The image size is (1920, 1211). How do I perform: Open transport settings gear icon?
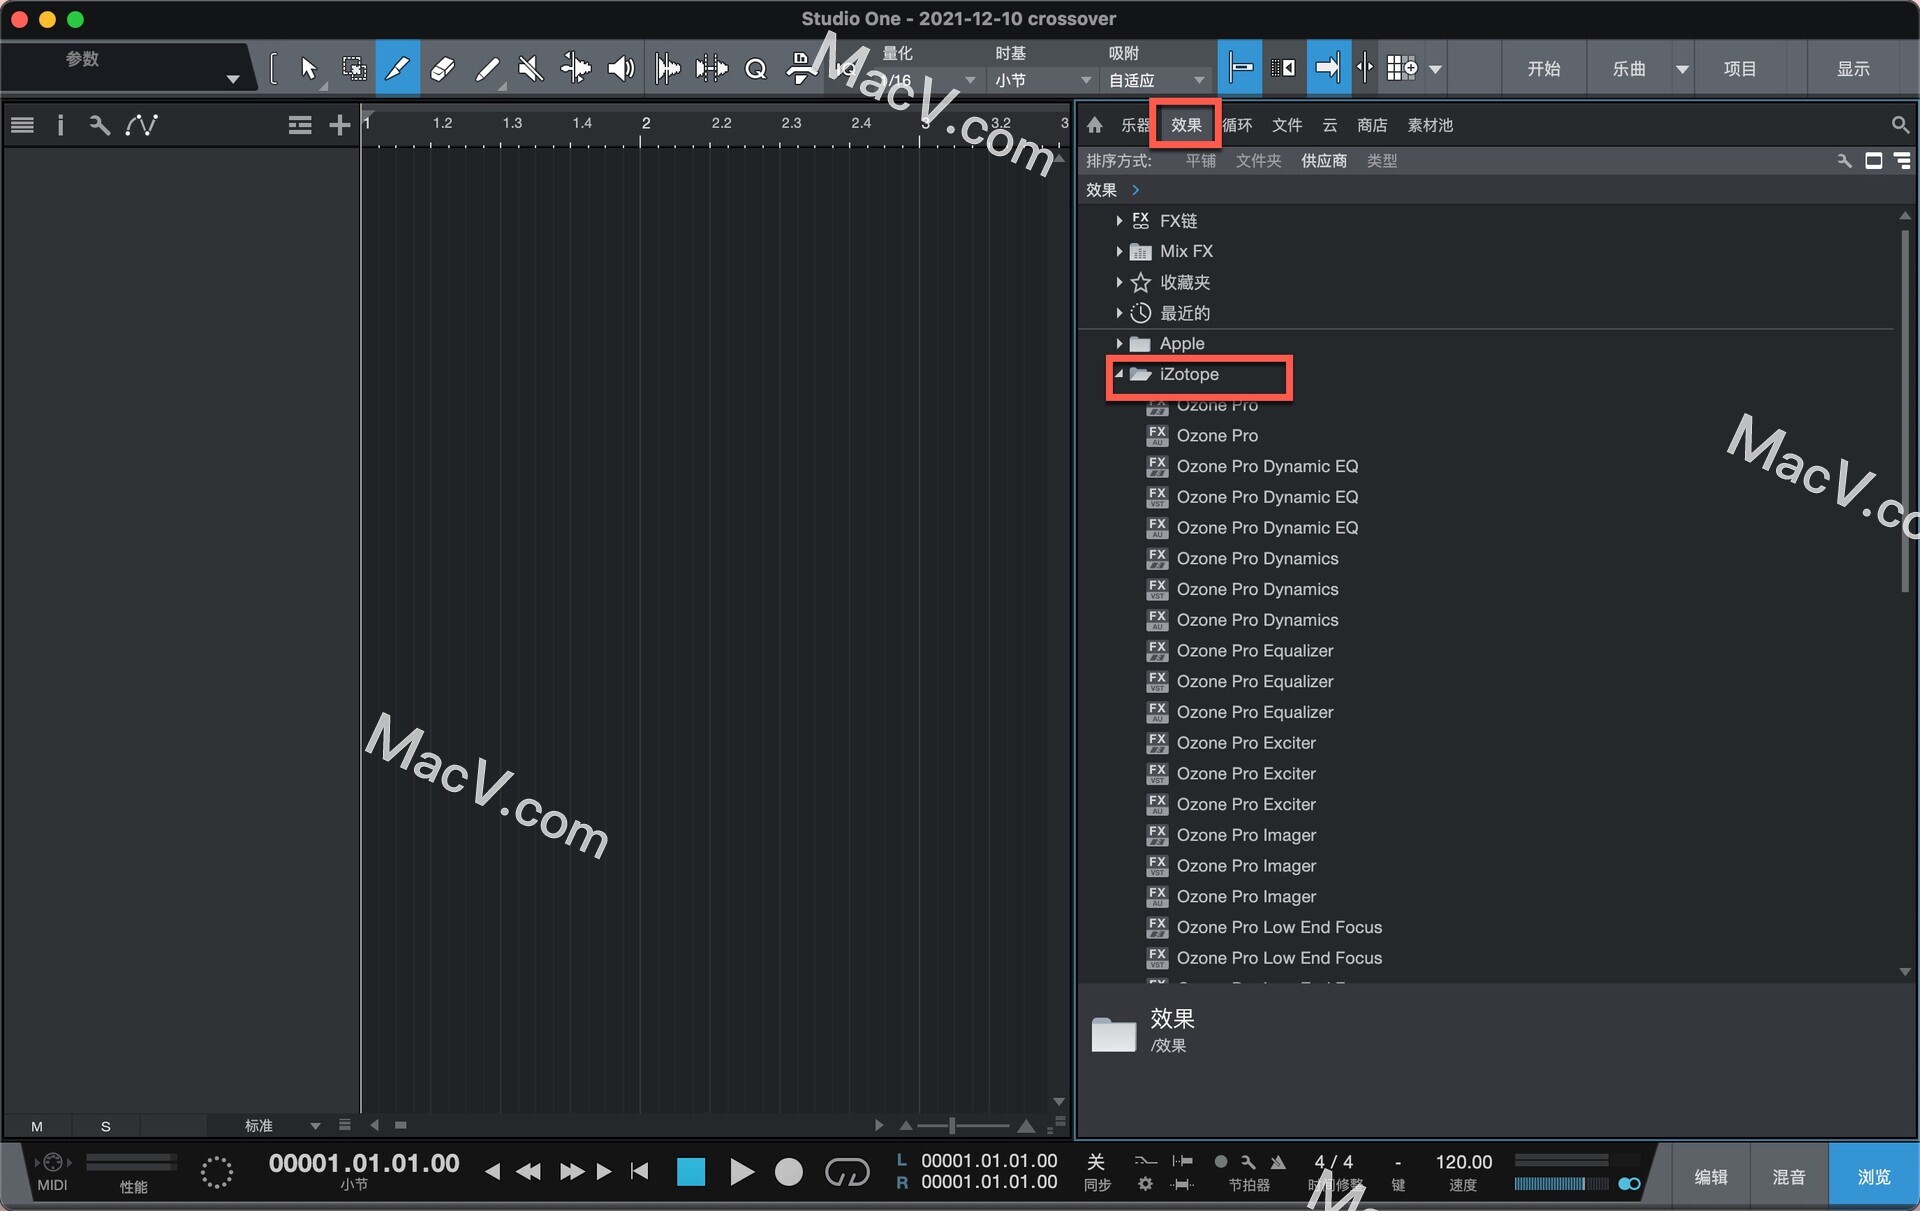1145,1184
